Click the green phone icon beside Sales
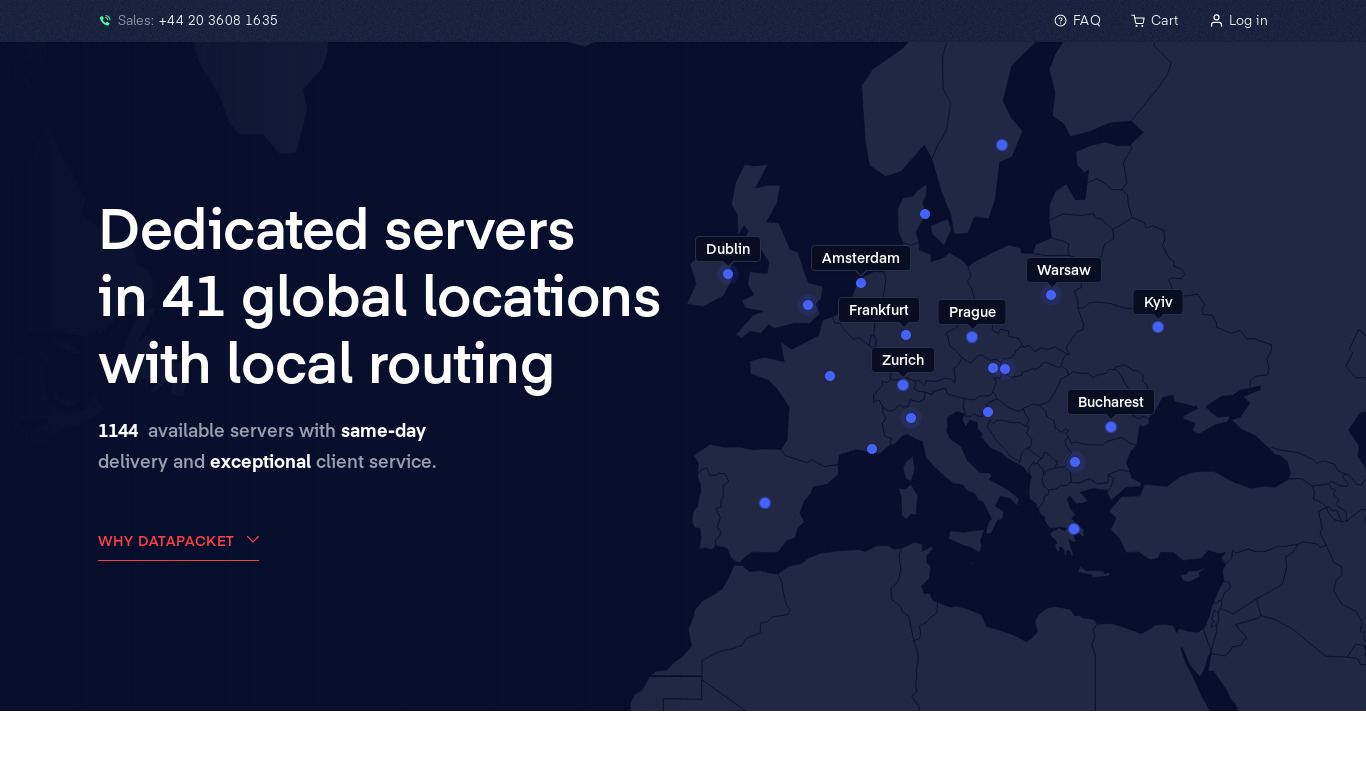The width and height of the screenshot is (1366, 768). coord(105,21)
